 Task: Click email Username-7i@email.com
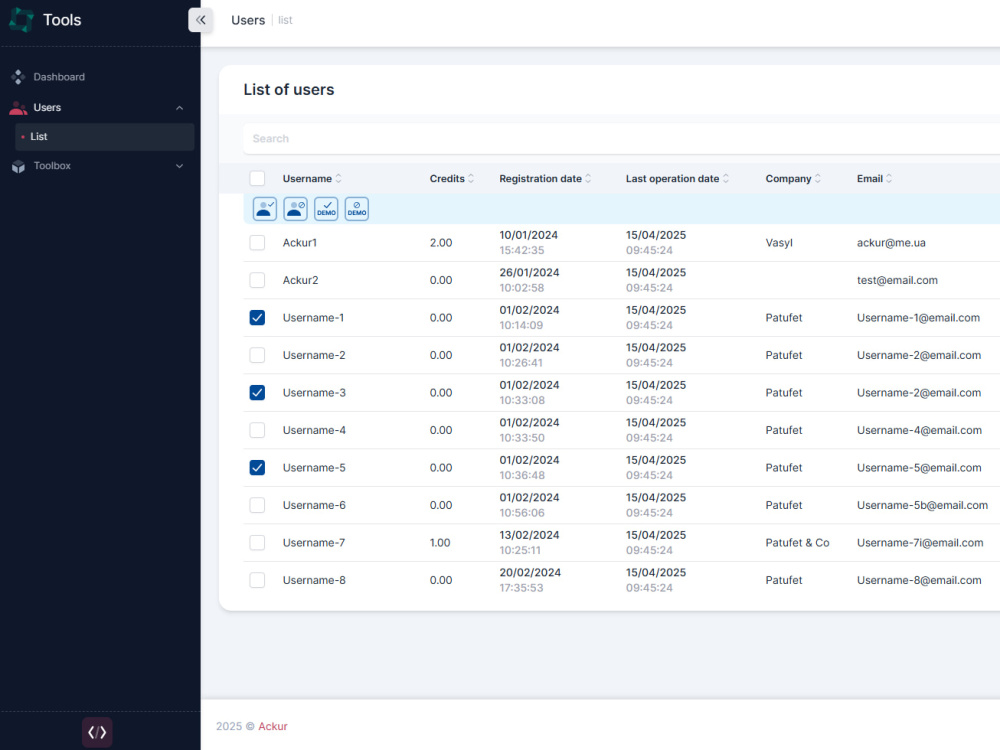920,543
